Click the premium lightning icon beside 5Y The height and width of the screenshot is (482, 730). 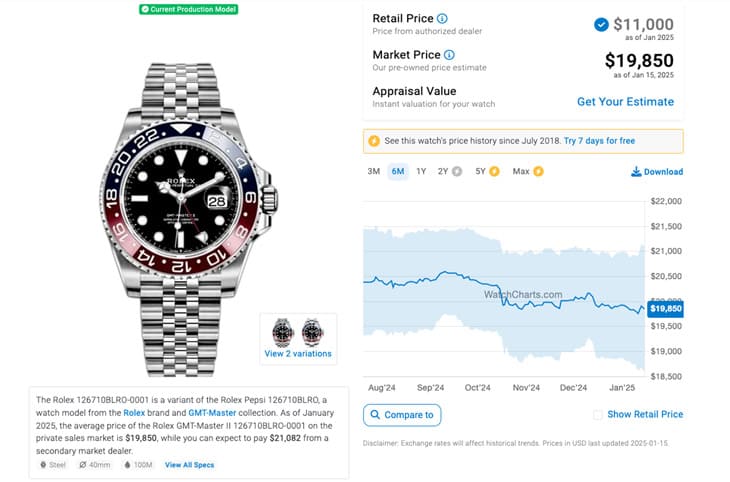(495, 171)
